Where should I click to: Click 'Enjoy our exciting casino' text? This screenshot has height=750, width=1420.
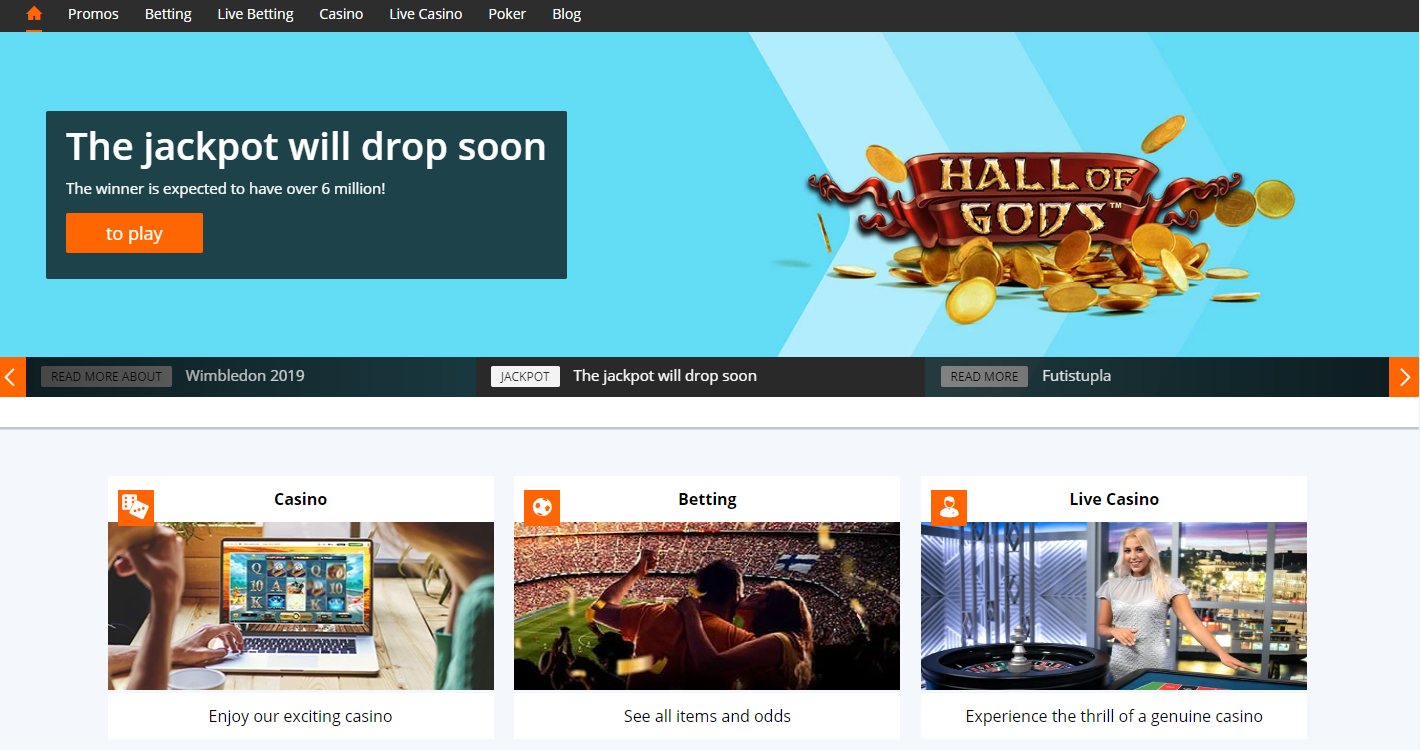(301, 716)
